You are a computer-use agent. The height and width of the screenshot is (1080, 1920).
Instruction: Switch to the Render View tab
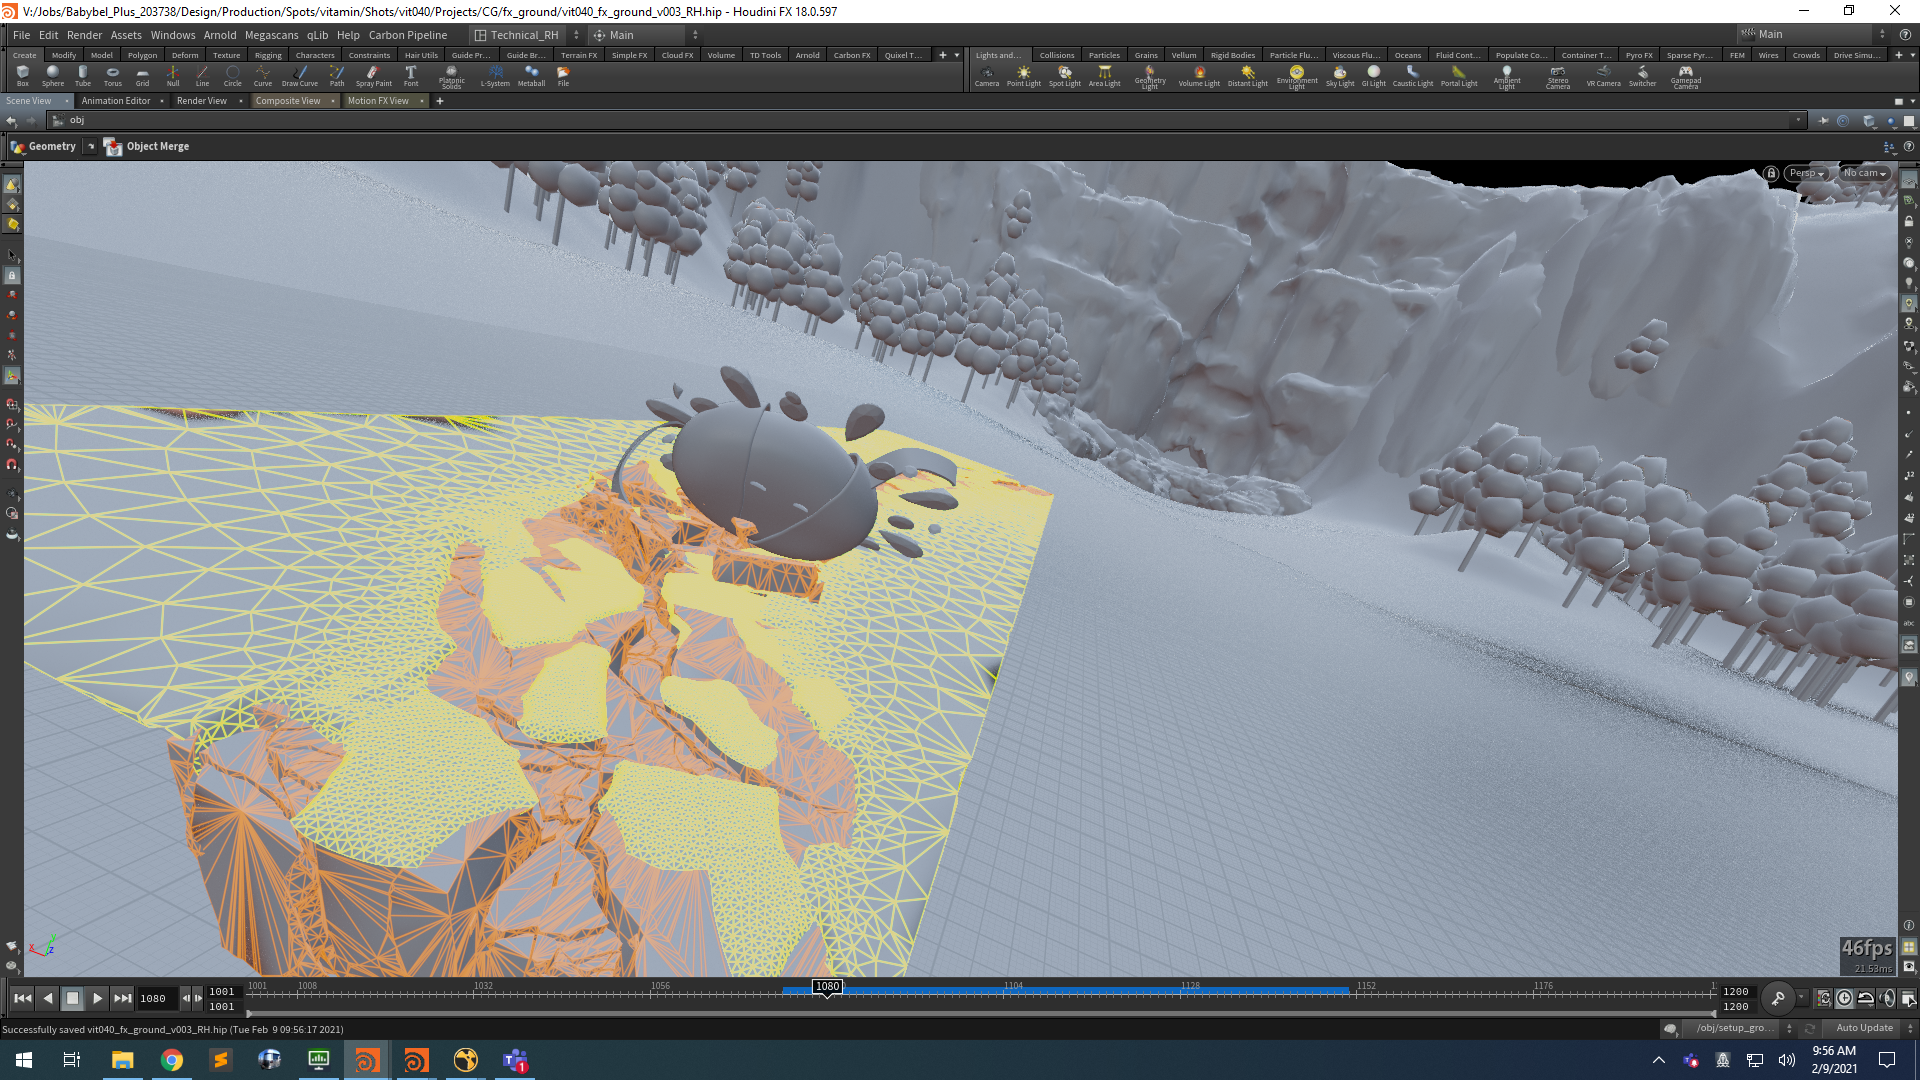(x=202, y=101)
